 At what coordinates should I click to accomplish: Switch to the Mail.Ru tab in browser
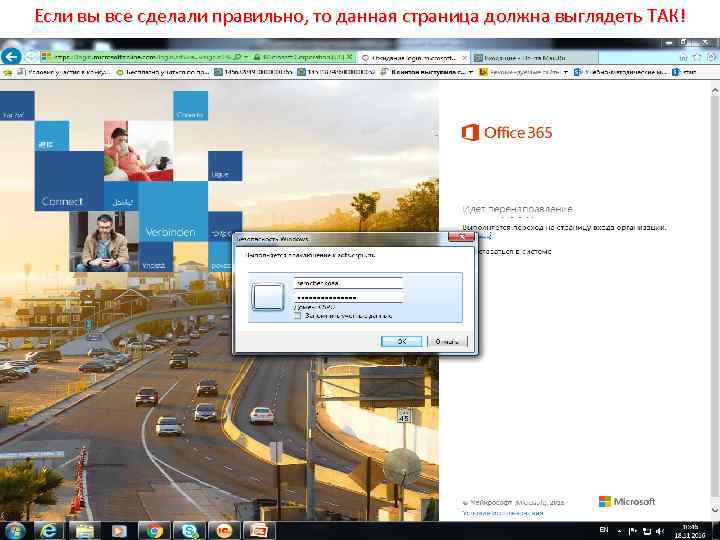point(534,58)
